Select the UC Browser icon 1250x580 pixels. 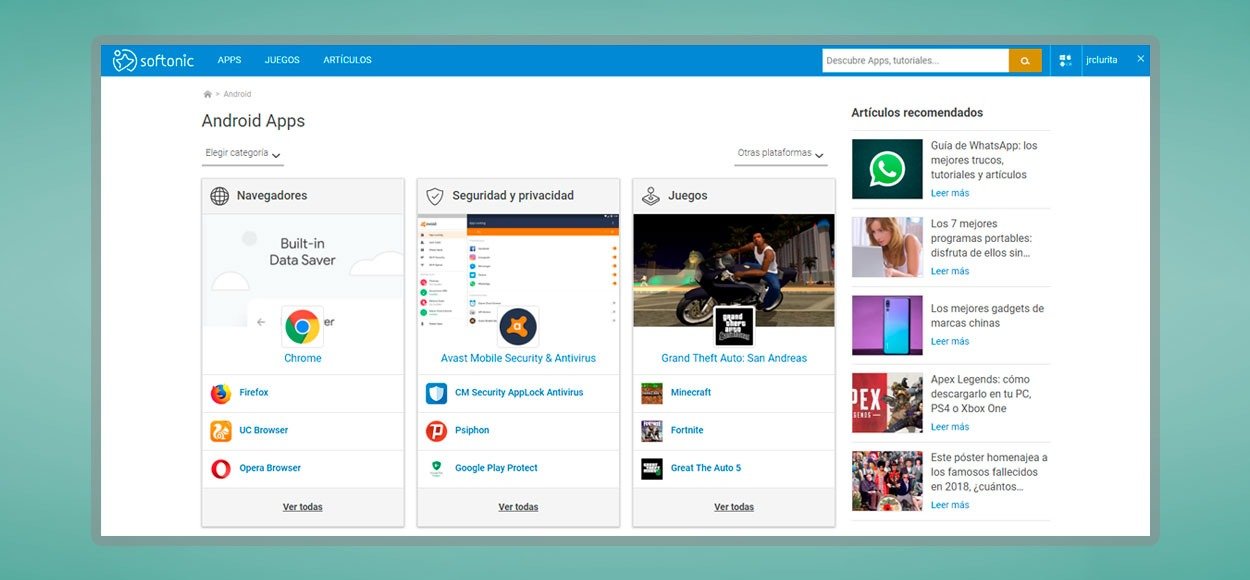tap(221, 431)
